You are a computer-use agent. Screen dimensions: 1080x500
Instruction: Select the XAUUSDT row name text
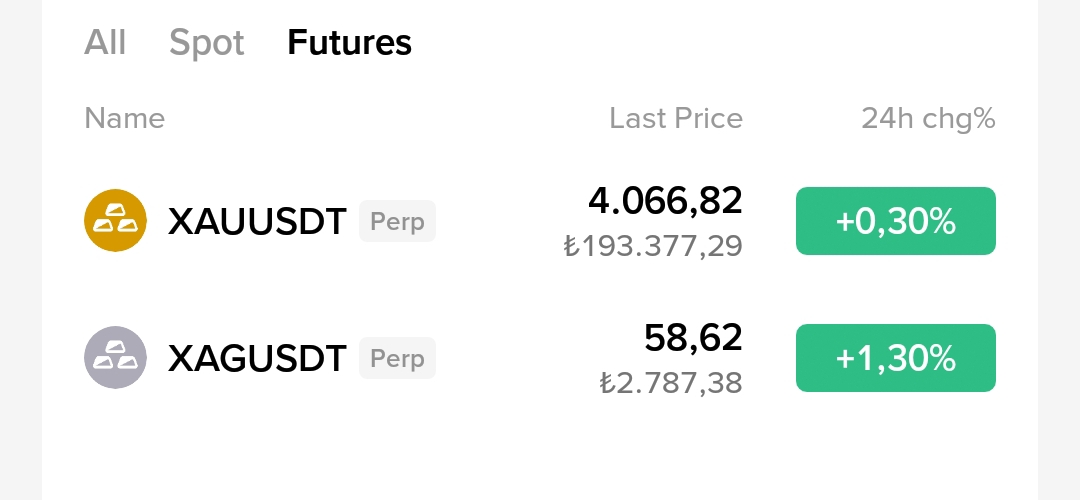[257, 222]
